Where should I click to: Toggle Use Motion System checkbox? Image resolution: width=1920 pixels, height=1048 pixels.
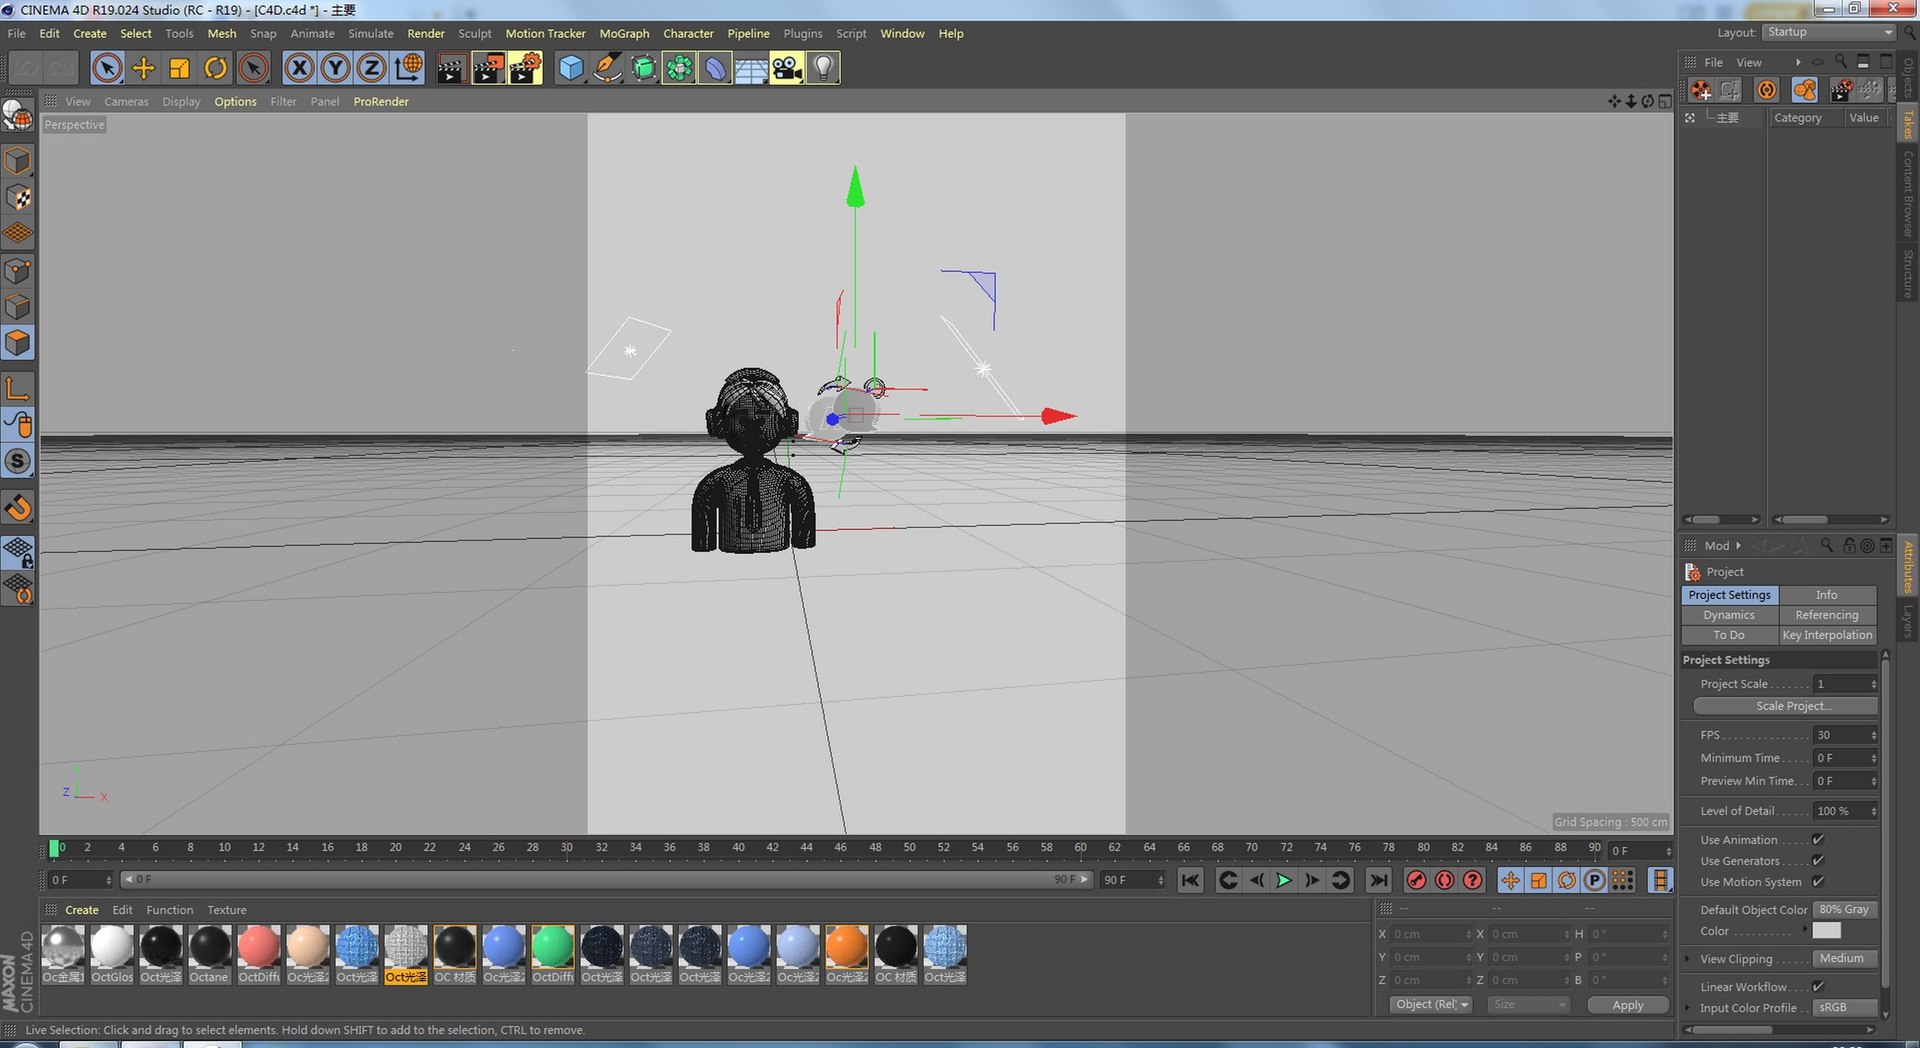(1818, 882)
